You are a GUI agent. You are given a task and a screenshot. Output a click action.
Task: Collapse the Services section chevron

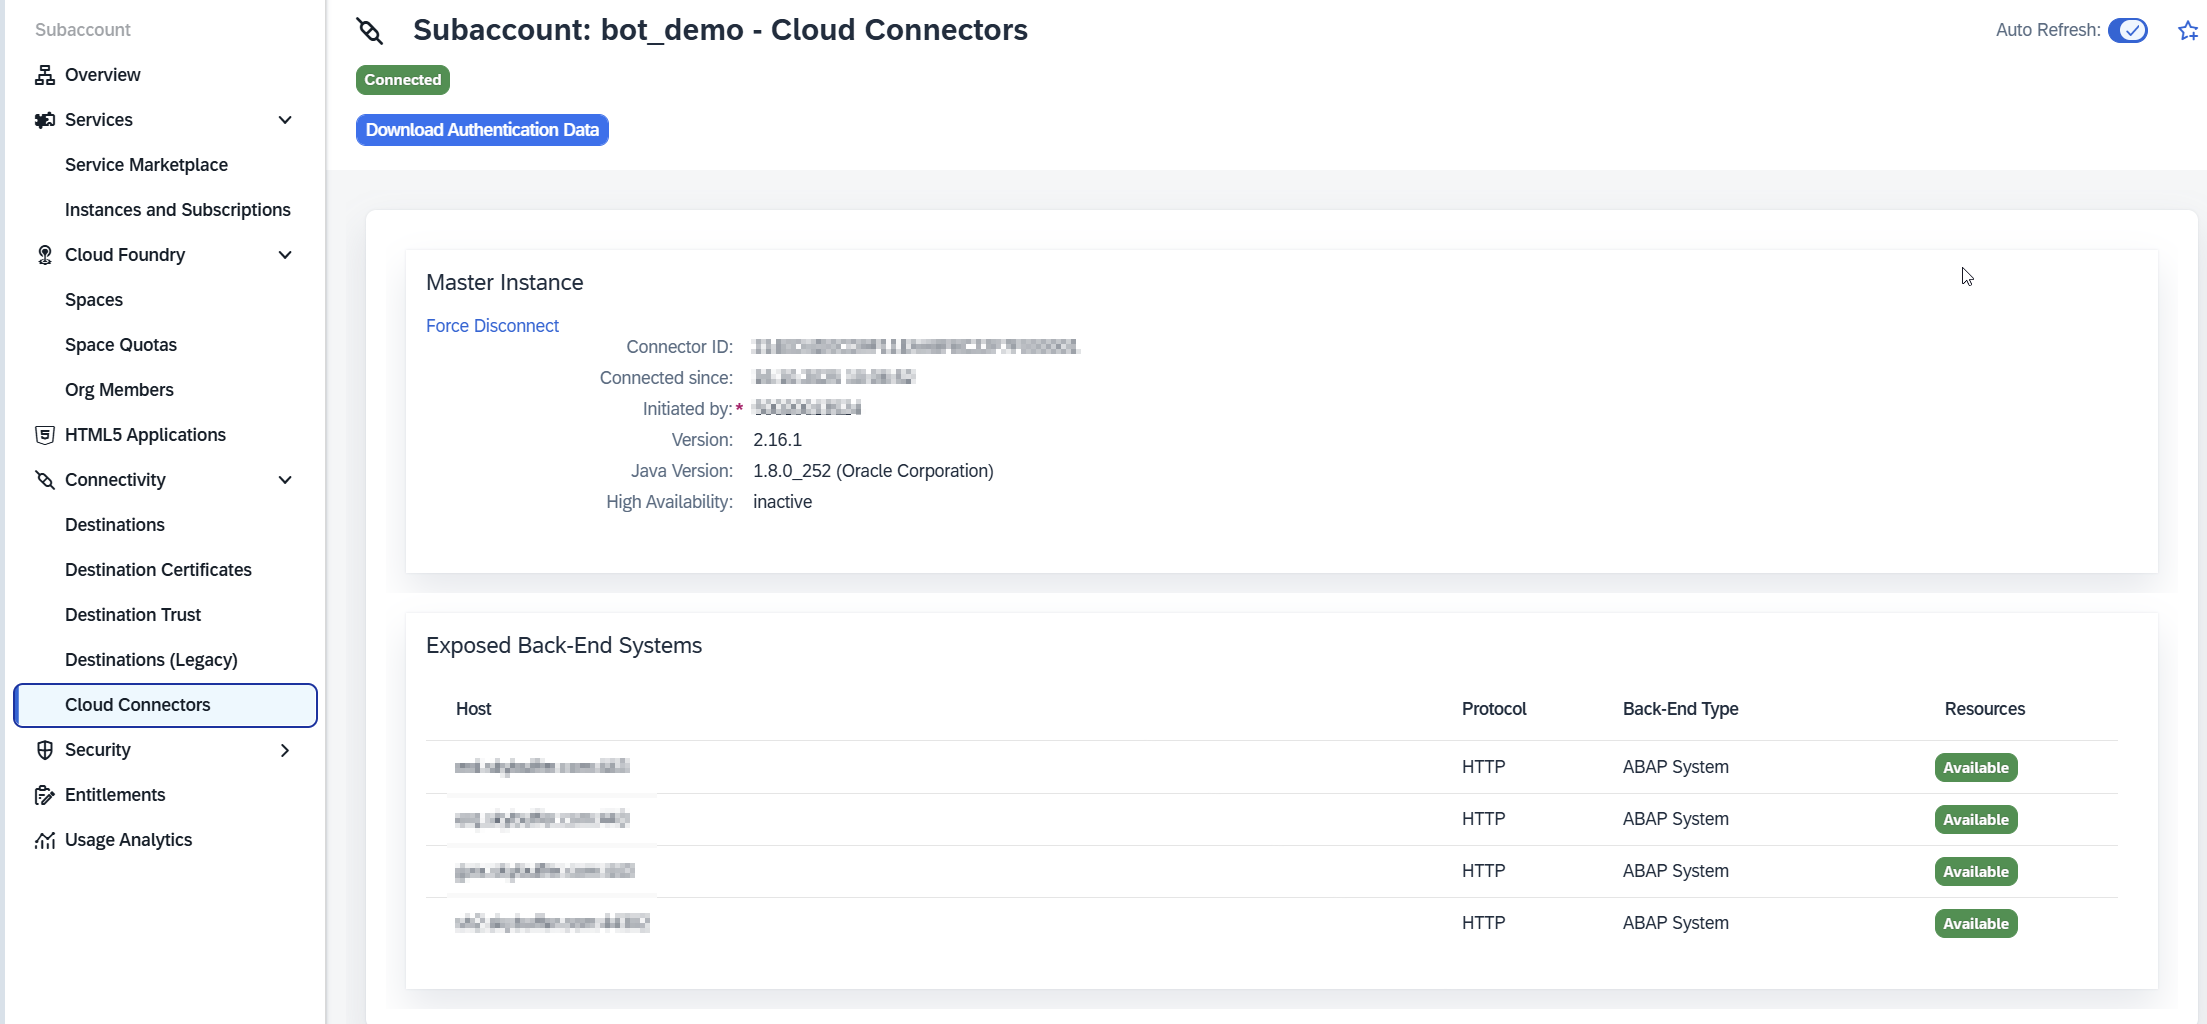click(x=285, y=120)
